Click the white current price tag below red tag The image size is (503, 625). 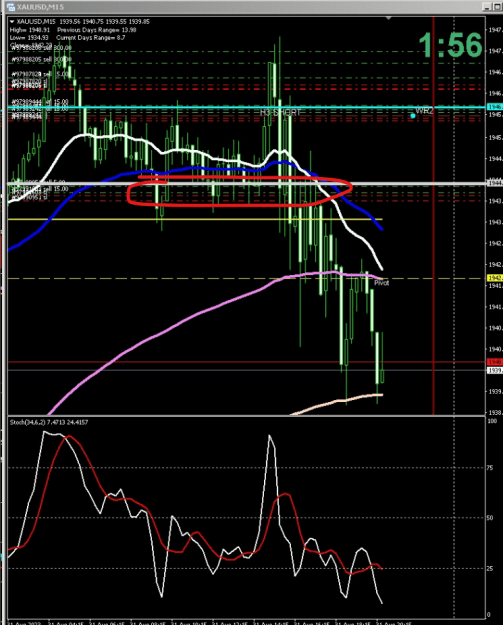click(495, 371)
